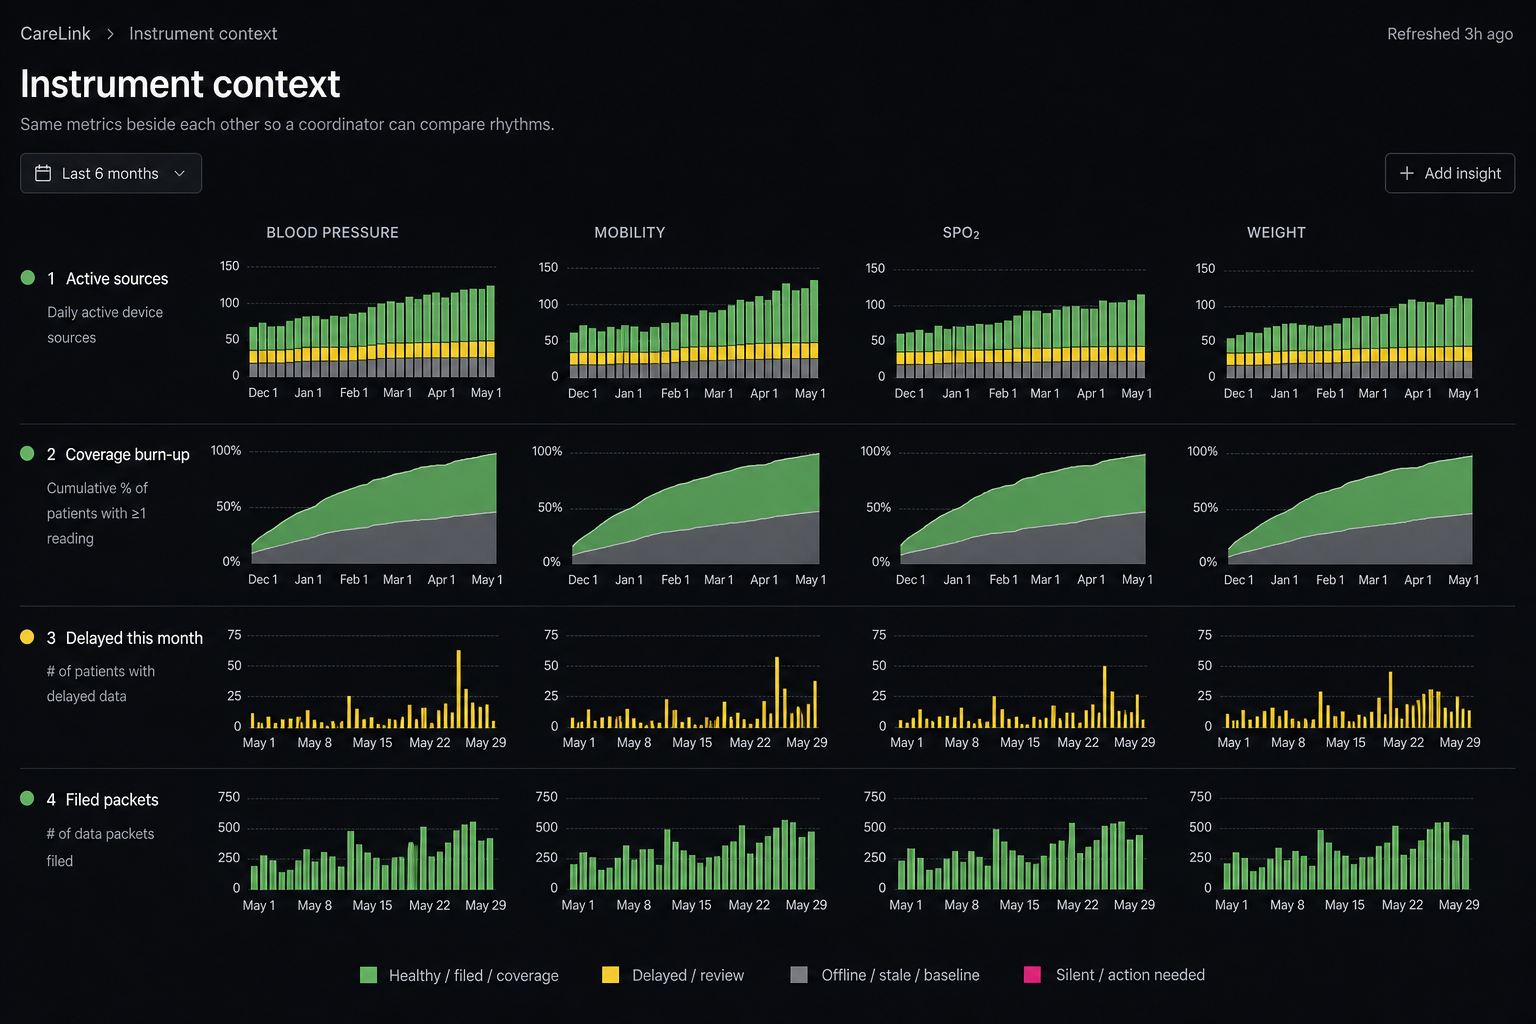The height and width of the screenshot is (1024, 1536).
Task: Open the Mobility Filed packets chart
Action: point(682,851)
